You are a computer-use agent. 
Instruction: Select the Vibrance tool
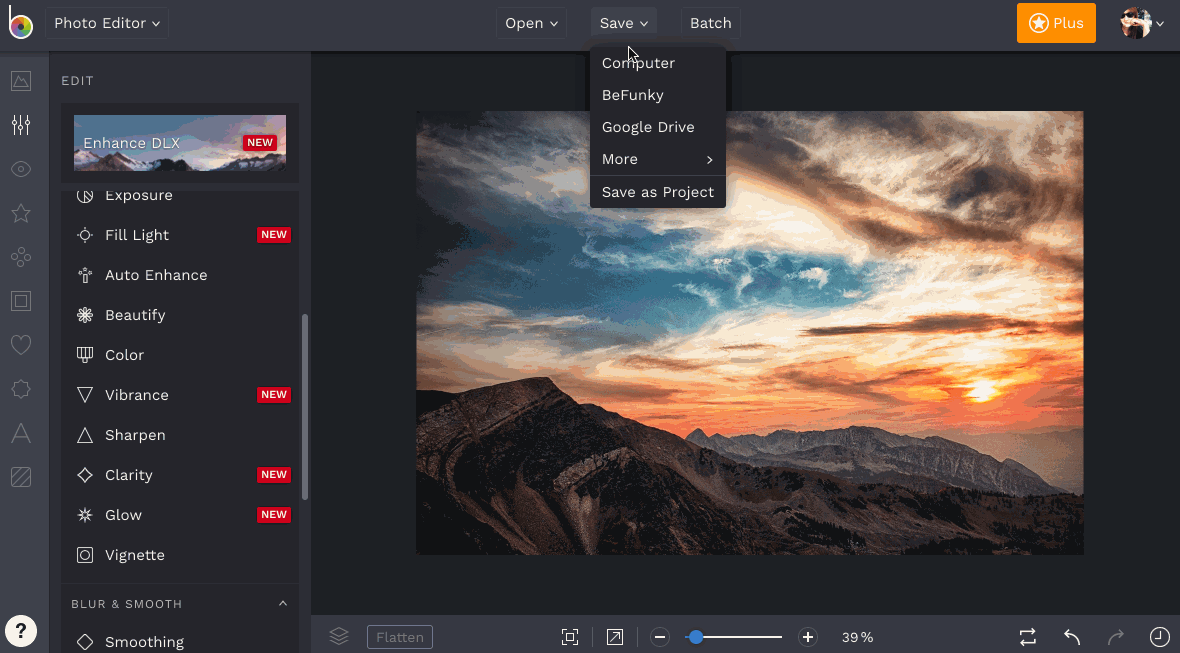180,394
